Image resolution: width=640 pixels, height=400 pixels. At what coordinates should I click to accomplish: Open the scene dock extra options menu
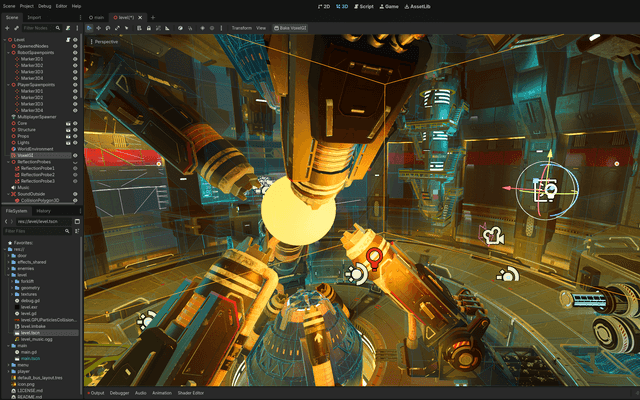pos(77,28)
